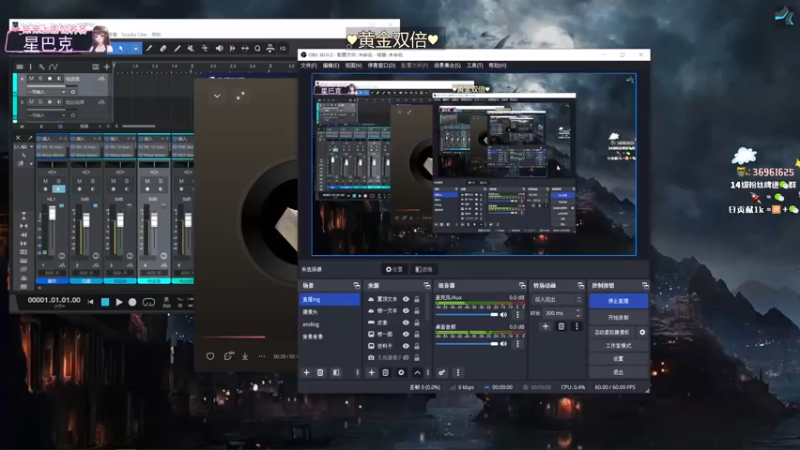Open the OBS transition type dropdown

point(557,299)
